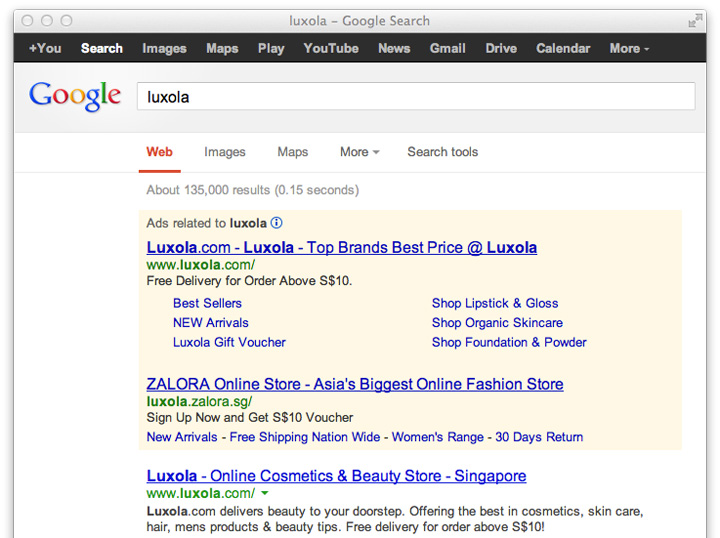Image resolution: width=720 pixels, height=538 pixels.
Task: Open the NEW Arrivals sitelink
Action: click(x=211, y=323)
